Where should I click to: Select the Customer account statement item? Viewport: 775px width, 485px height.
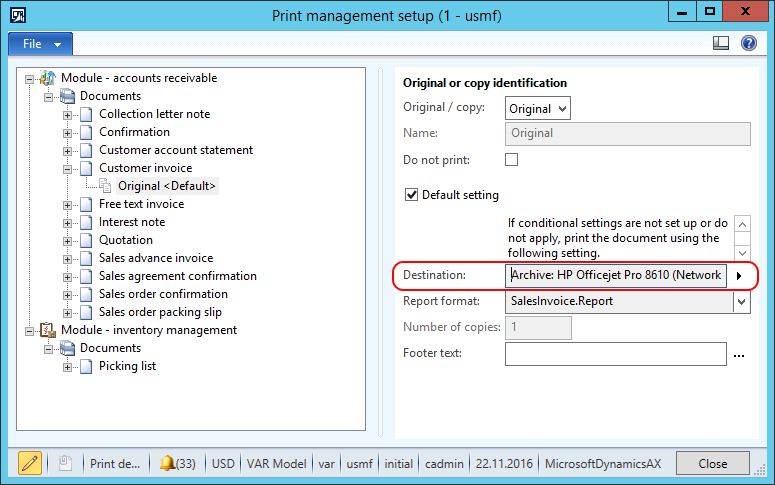tap(176, 150)
